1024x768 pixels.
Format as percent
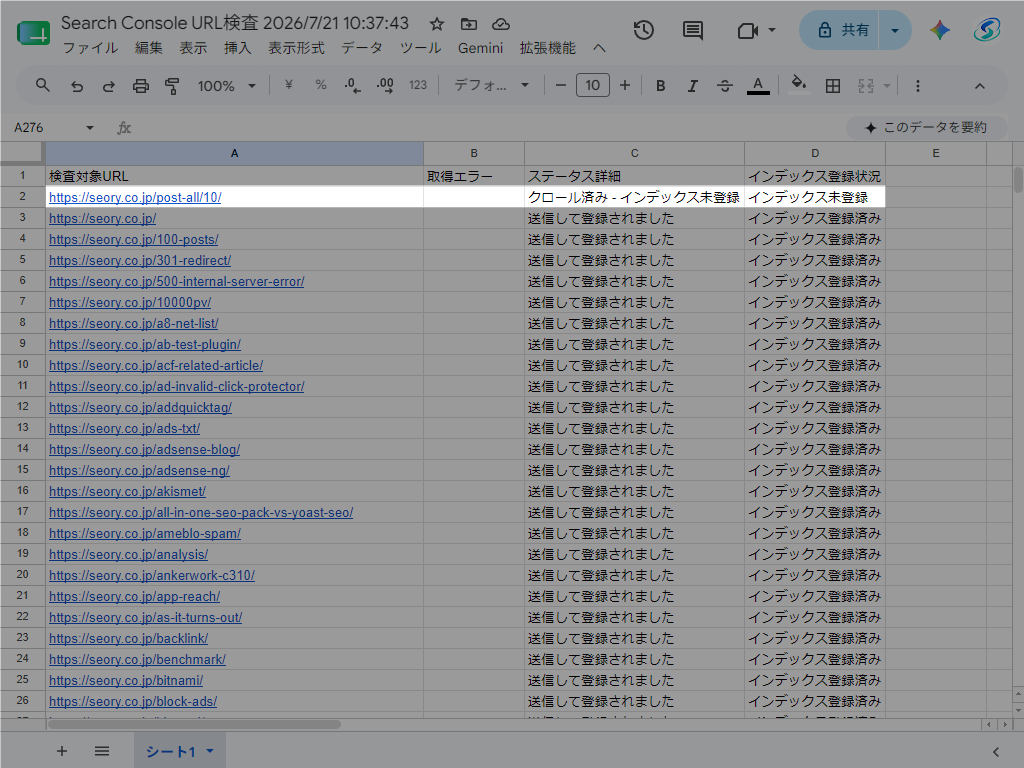pos(321,85)
